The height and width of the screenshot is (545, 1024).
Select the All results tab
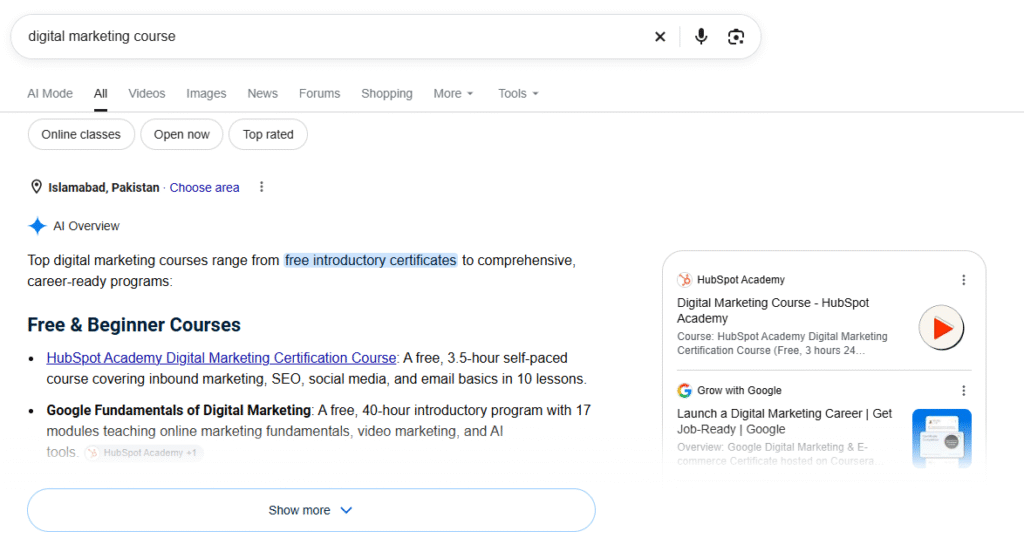(101, 93)
